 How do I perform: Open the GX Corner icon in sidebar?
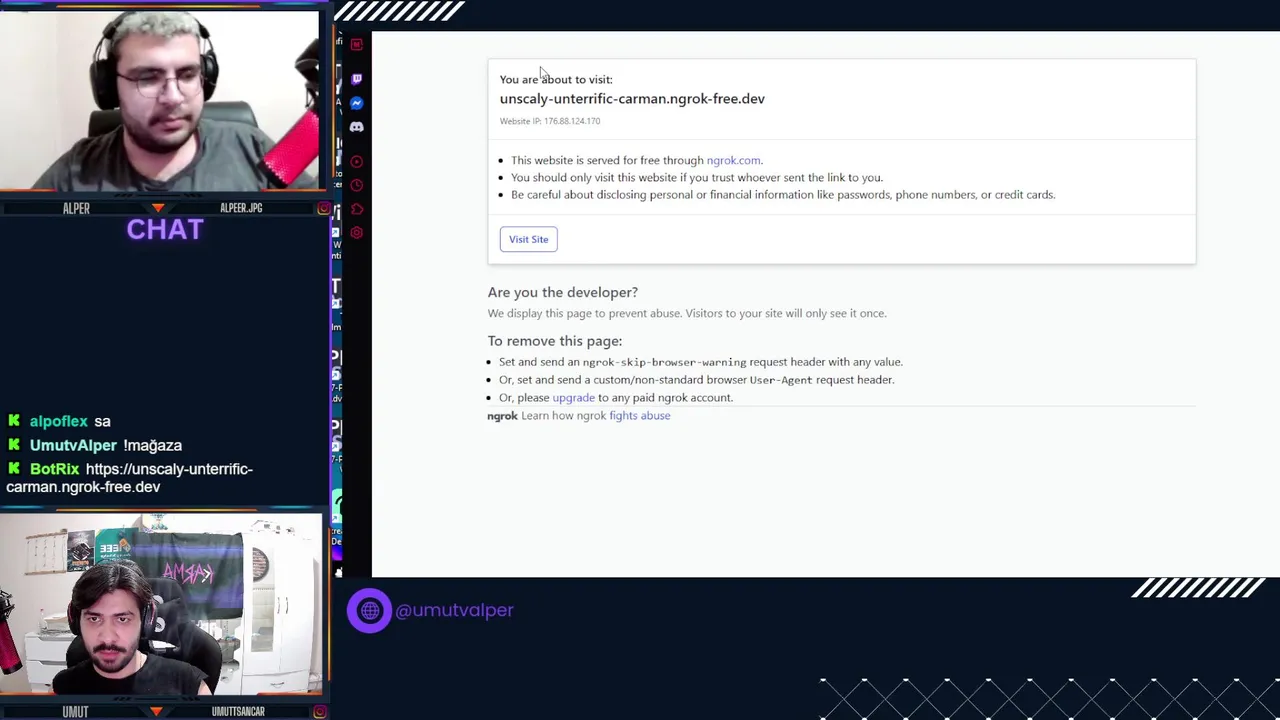pos(356,44)
